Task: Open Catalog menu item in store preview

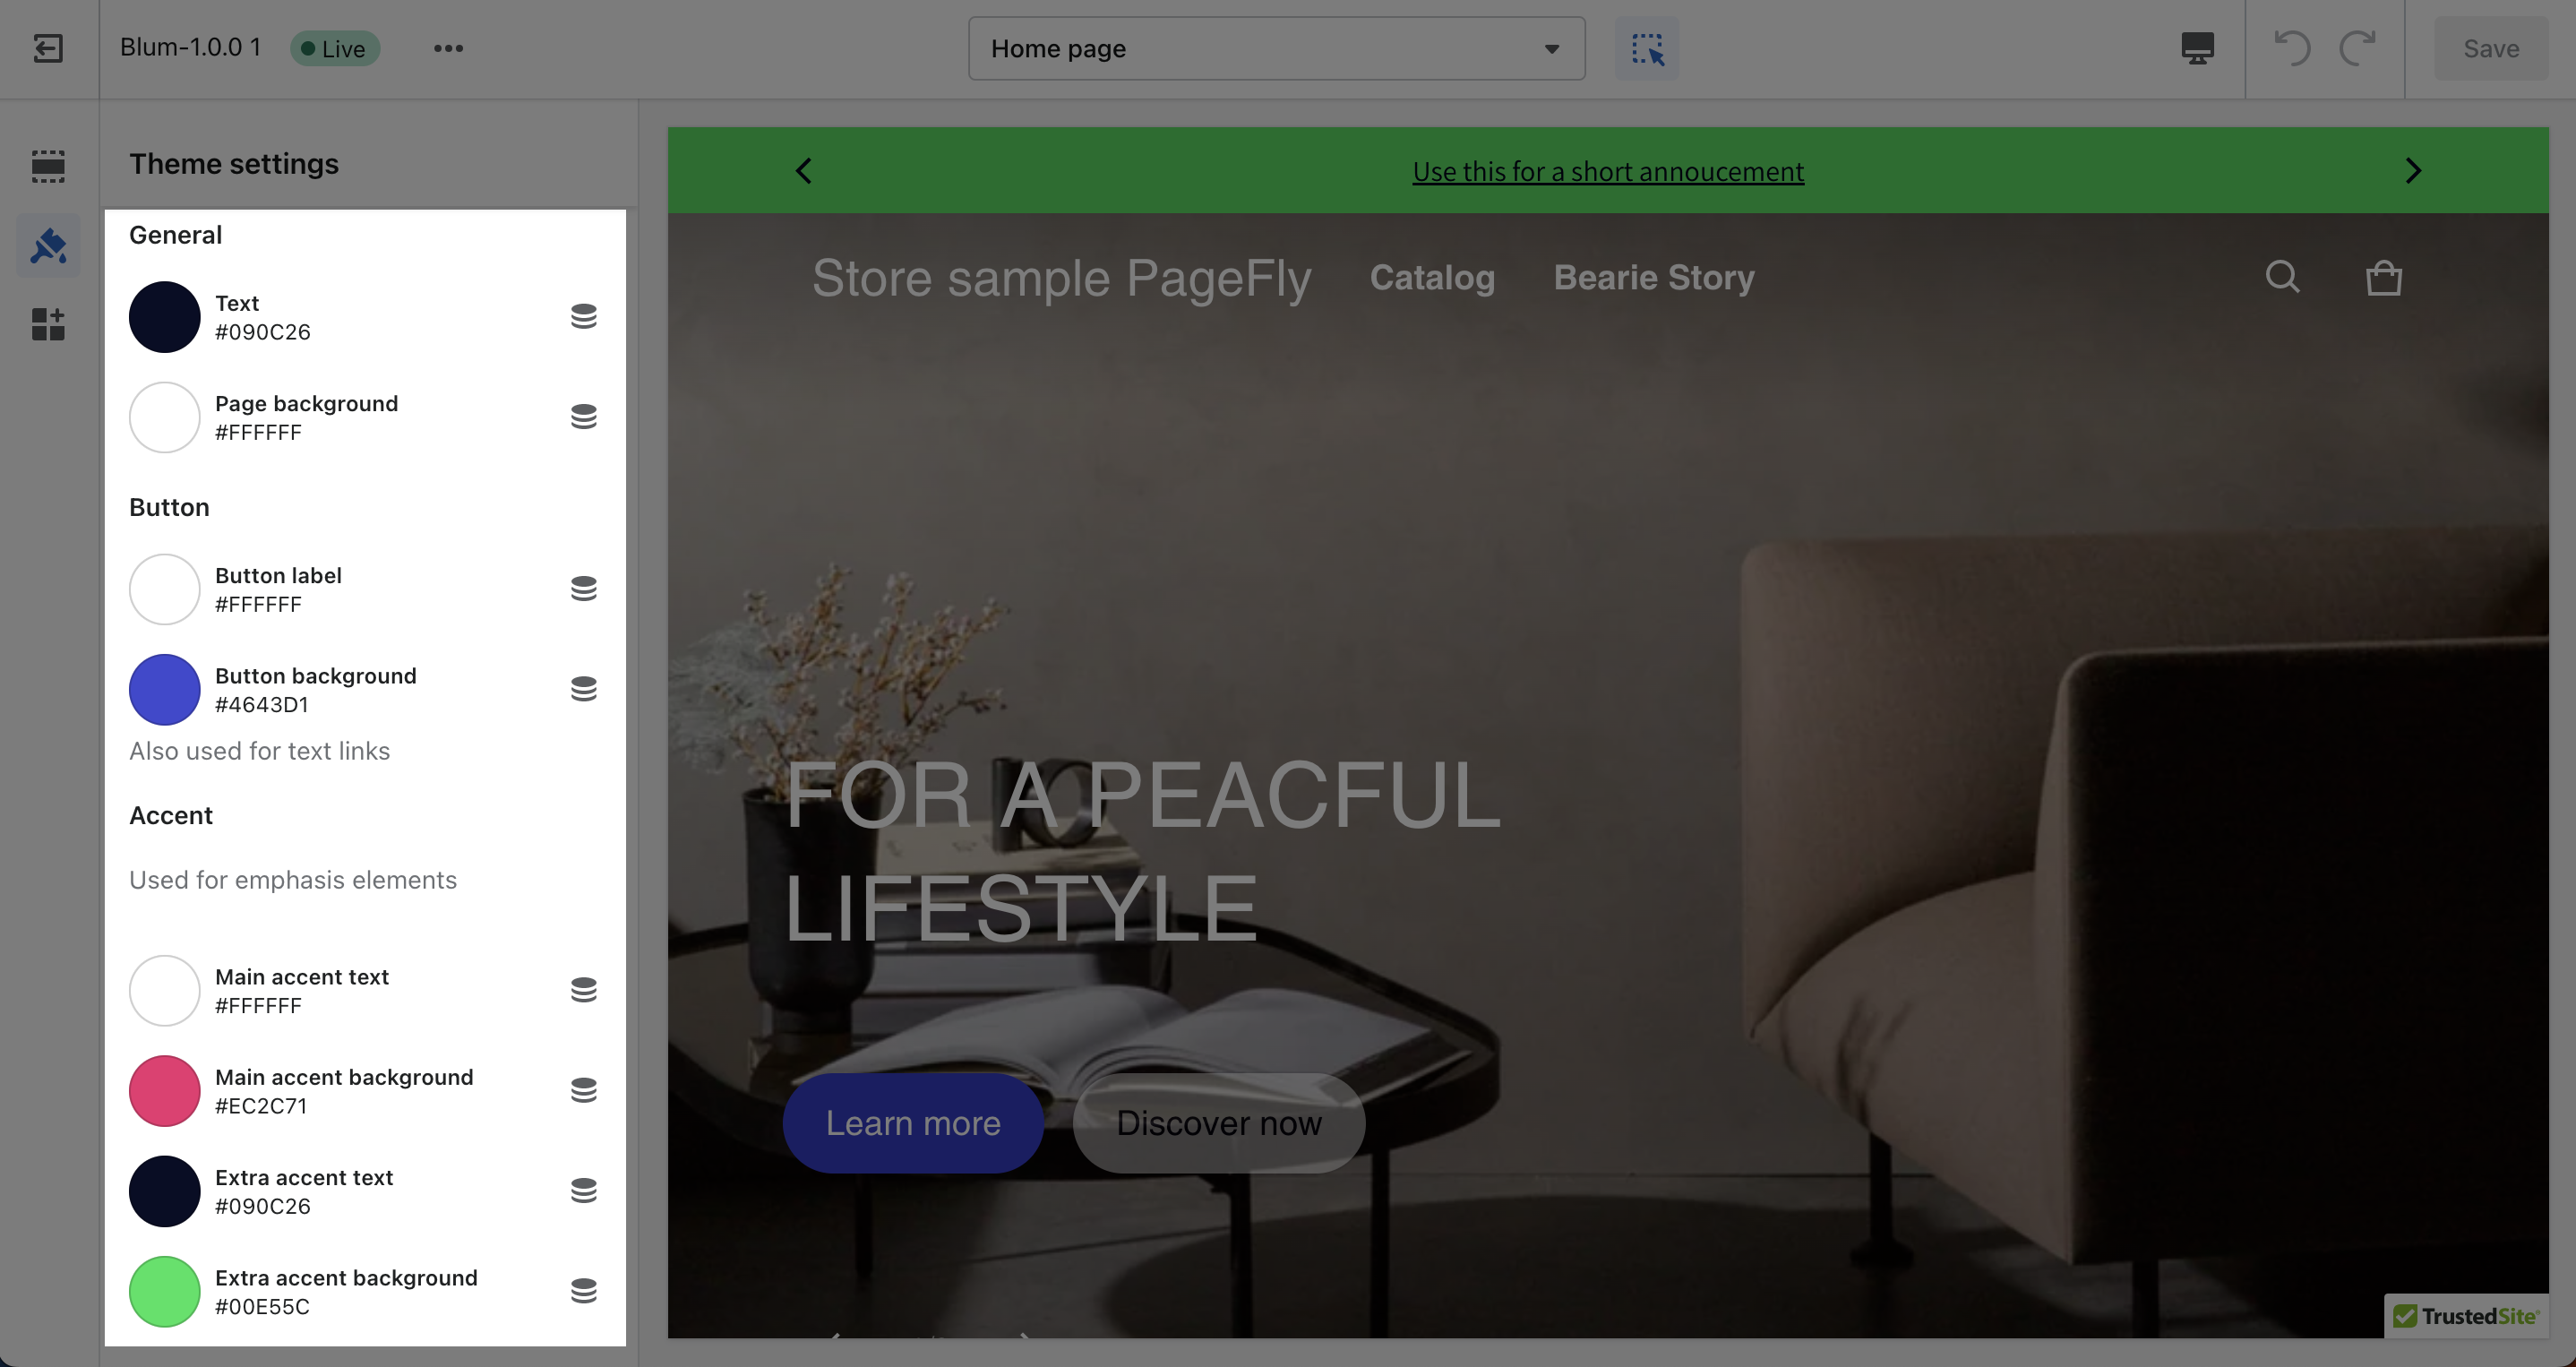Action: click(1432, 277)
